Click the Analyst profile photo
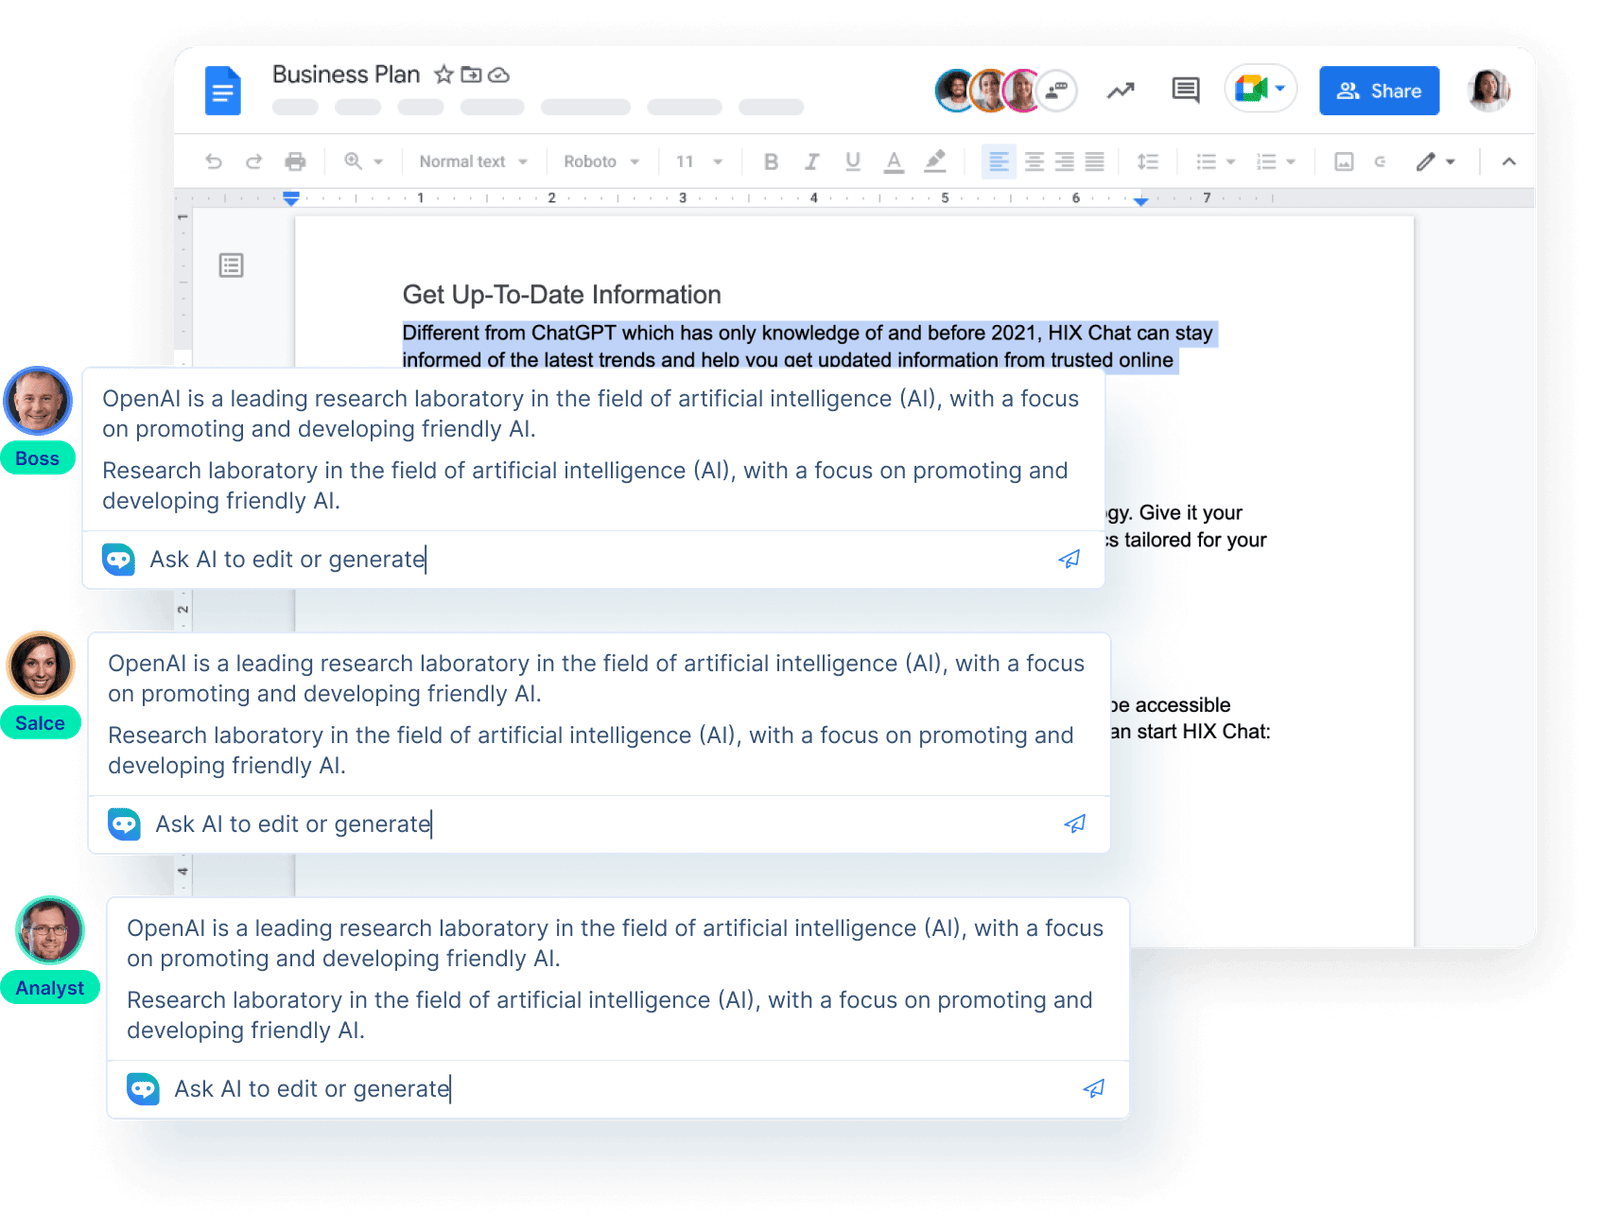 (x=50, y=930)
